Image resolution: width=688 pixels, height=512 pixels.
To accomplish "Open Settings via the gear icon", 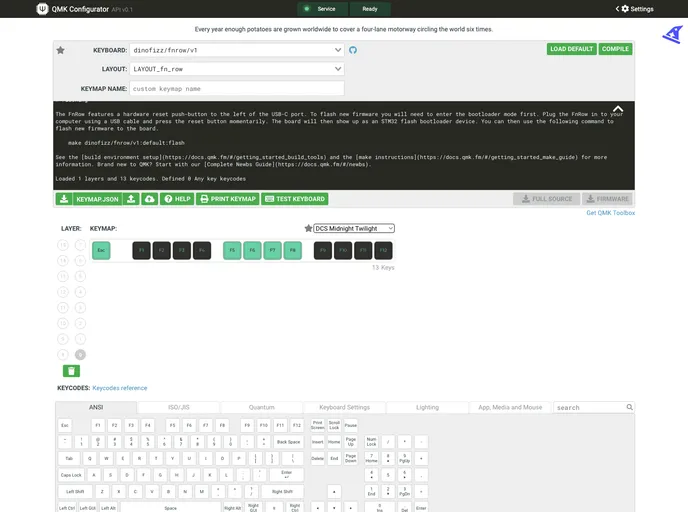I will (625, 9).
